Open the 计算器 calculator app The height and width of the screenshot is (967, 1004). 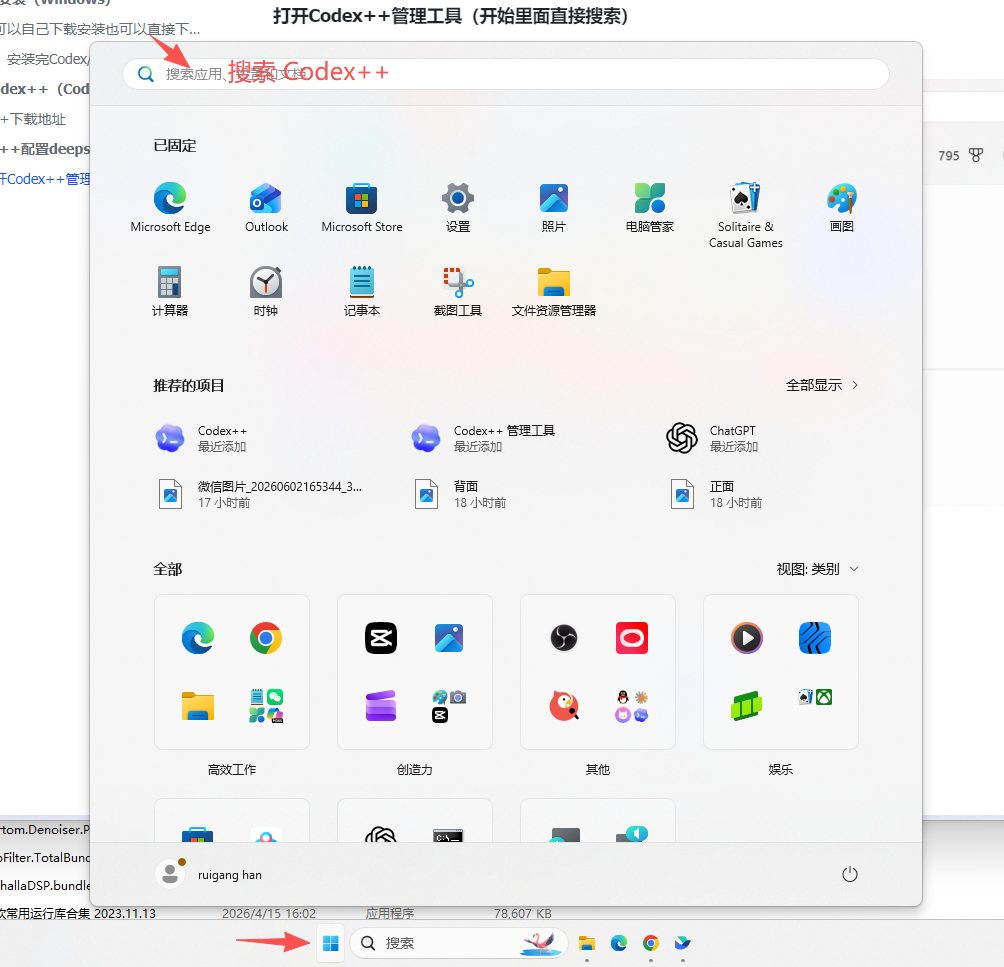(170, 291)
